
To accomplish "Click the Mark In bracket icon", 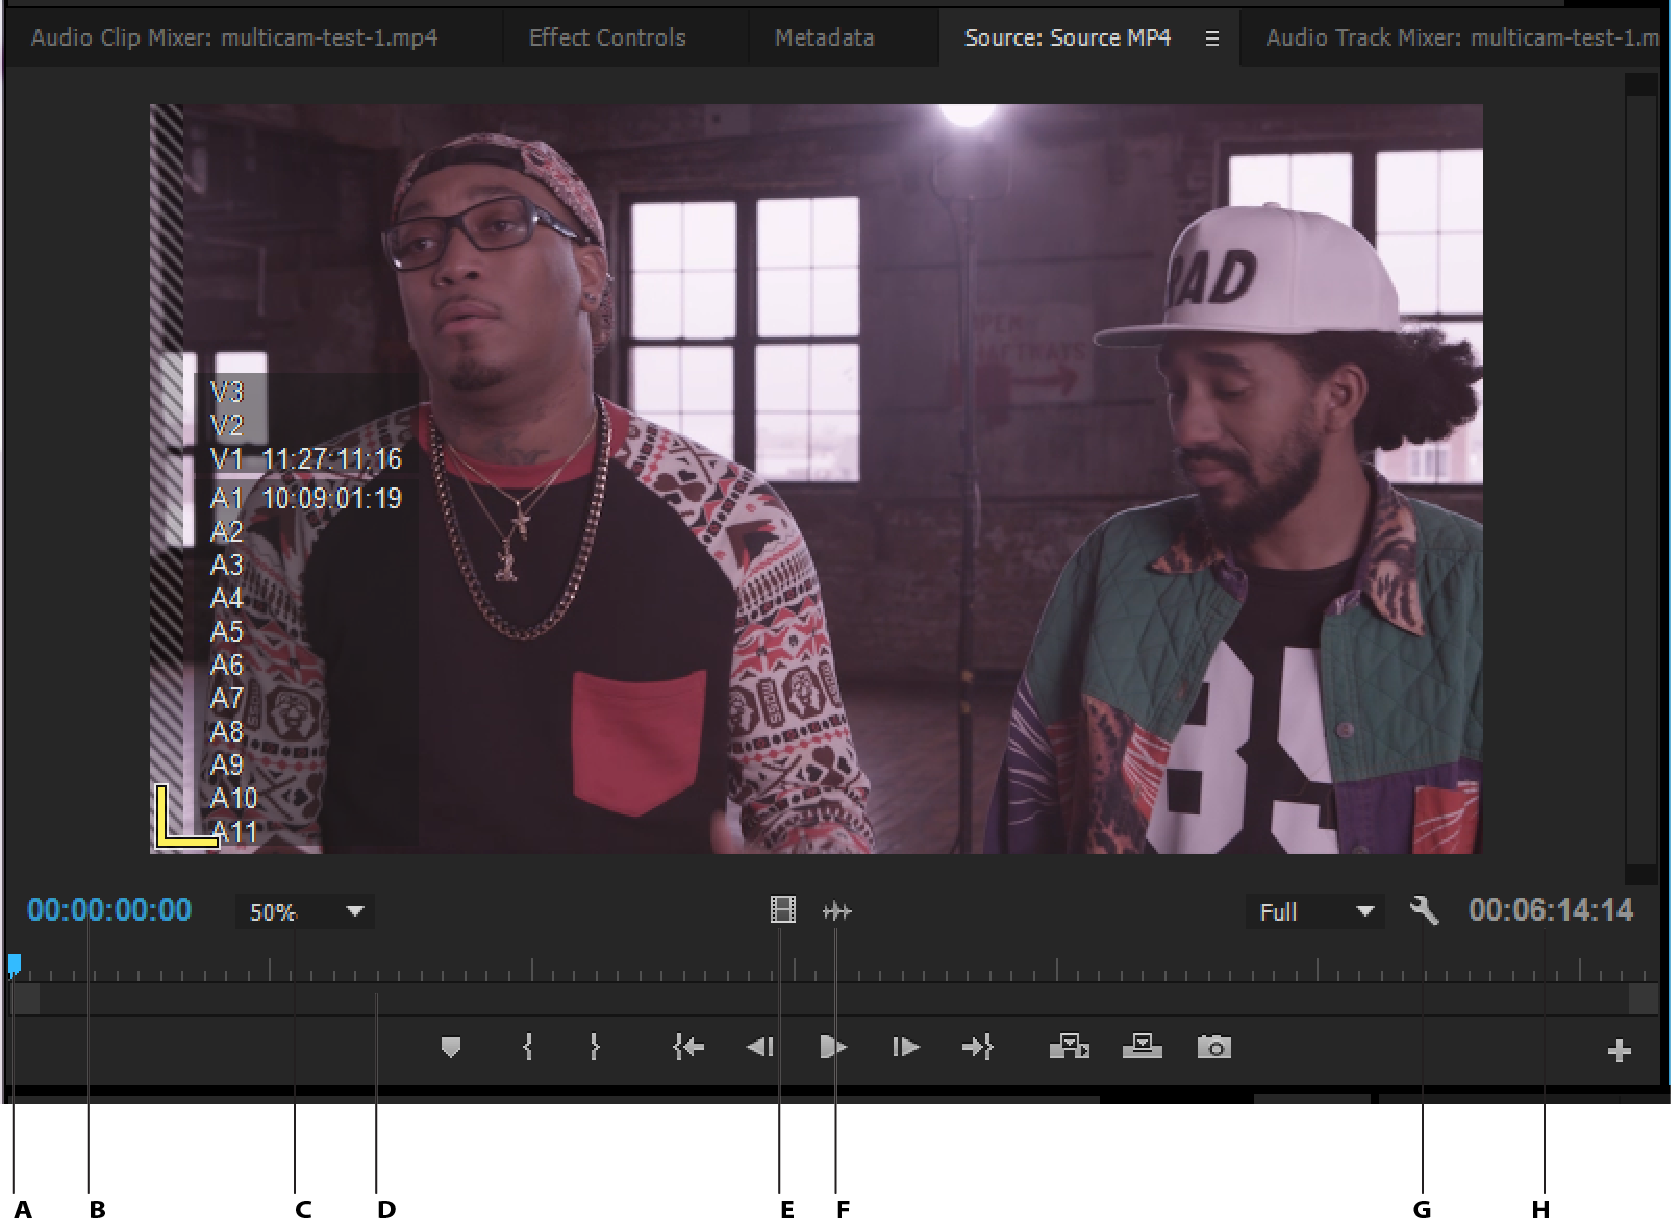I will [527, 1047].
